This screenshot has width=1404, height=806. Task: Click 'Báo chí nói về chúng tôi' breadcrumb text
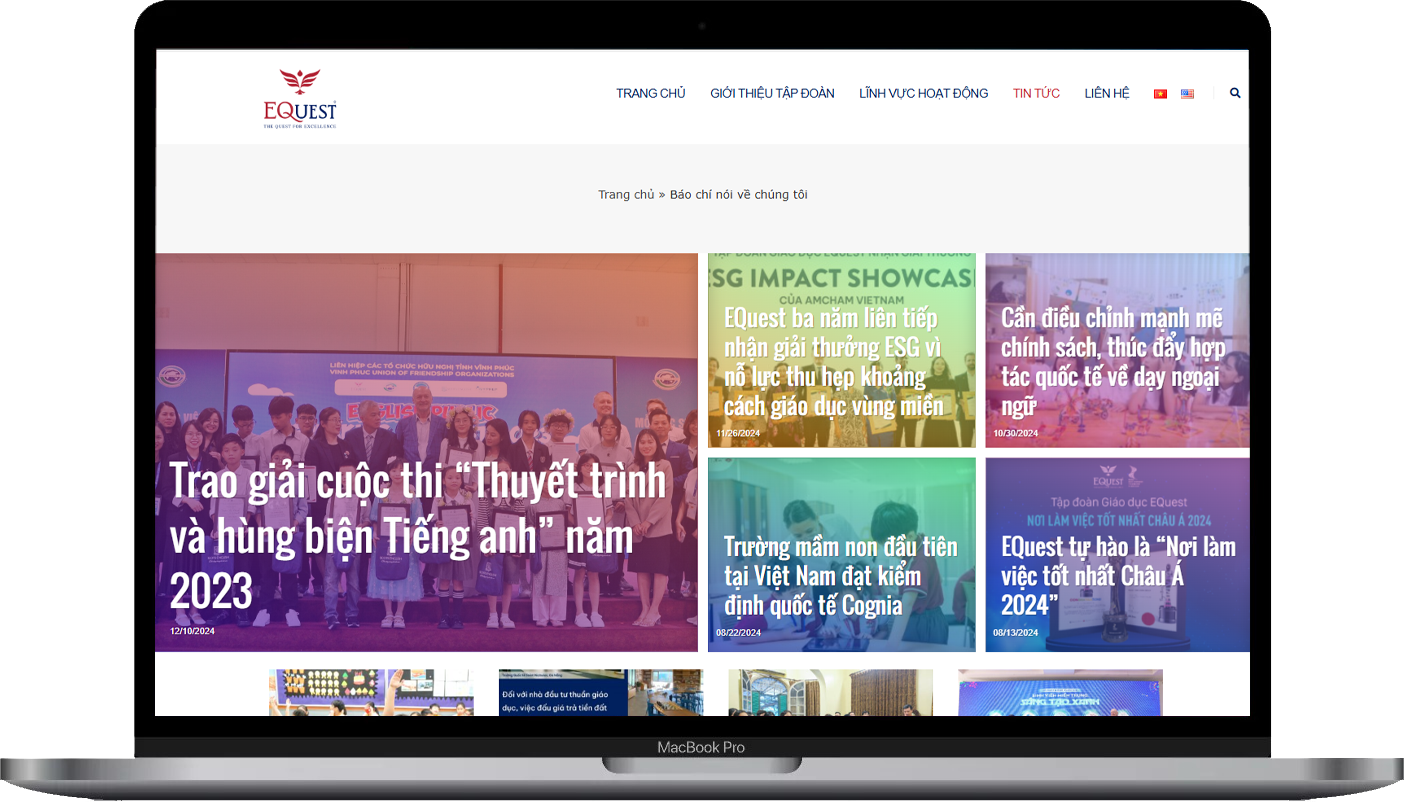coord(739,195)
